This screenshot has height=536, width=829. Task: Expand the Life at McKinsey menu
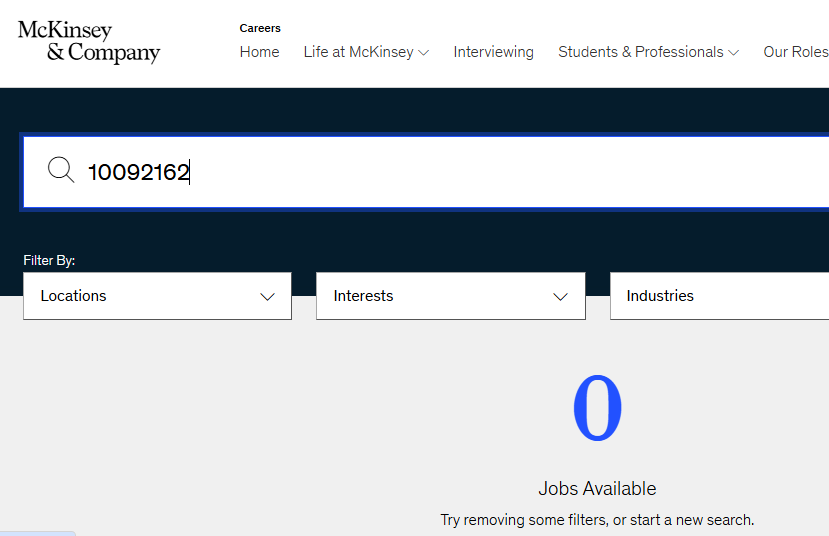click(366, 52)
